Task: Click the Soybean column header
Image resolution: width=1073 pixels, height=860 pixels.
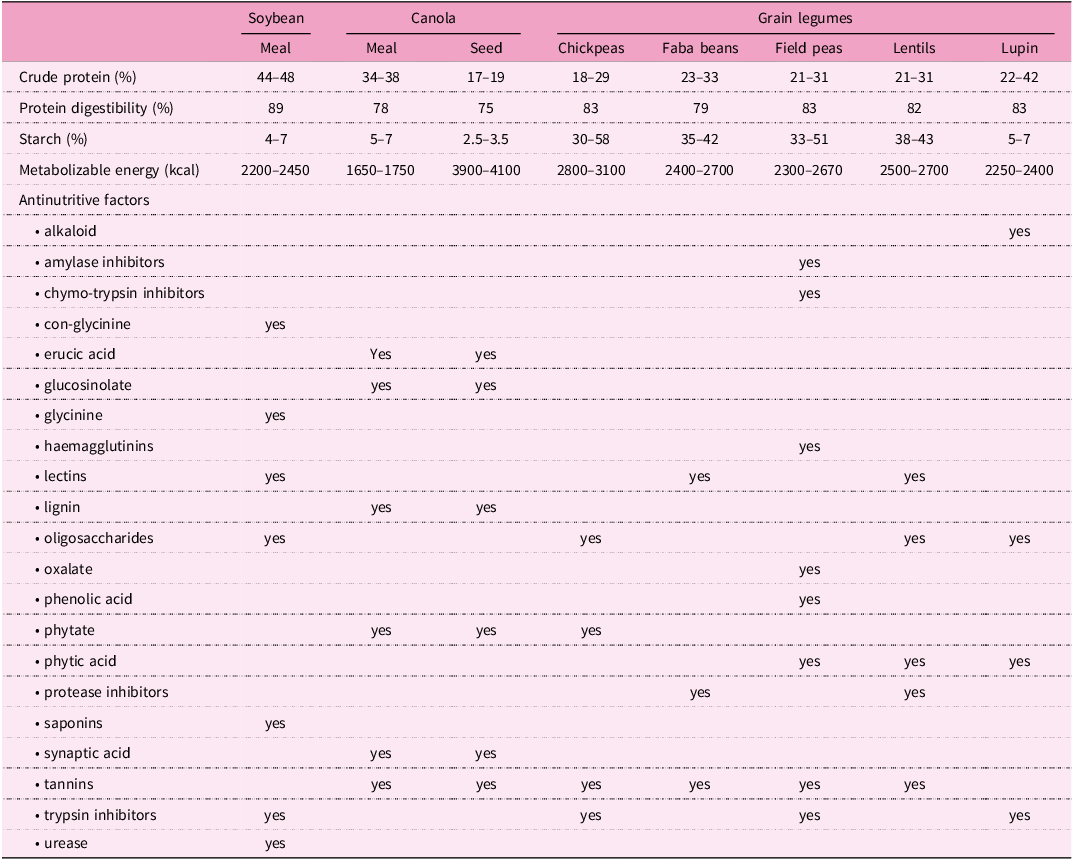Action: pos(276,18)
